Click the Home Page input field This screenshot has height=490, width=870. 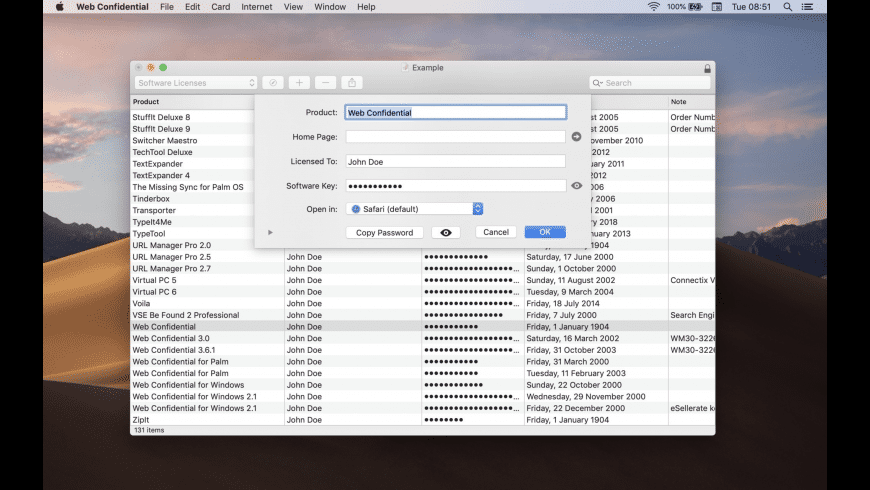[x=456, y=137]
